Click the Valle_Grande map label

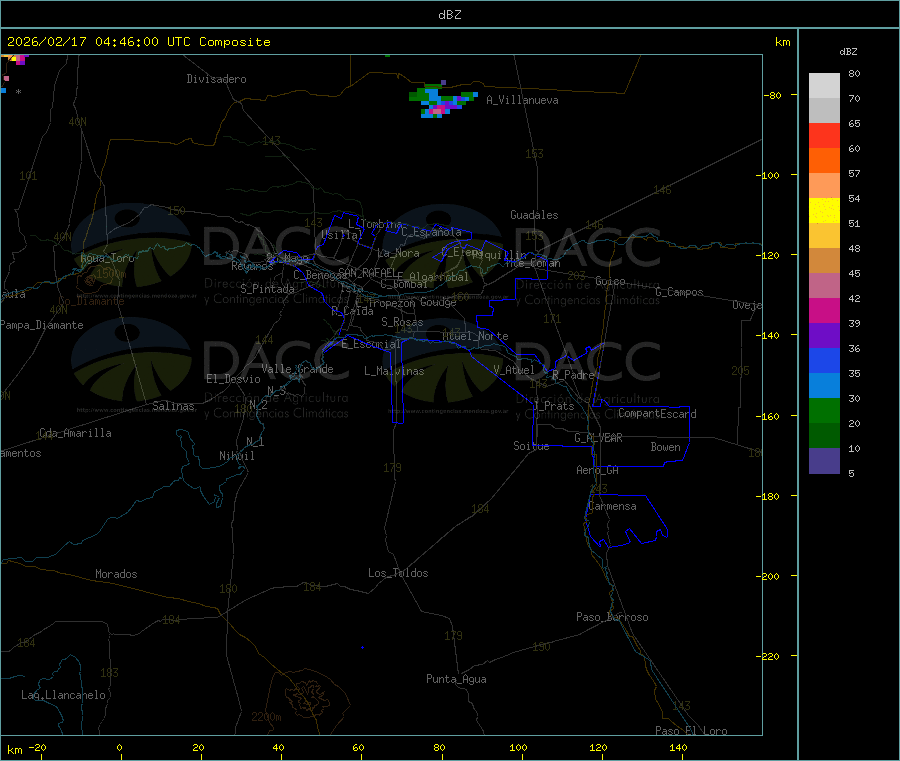pyautogui.click(x=297, y=369)
